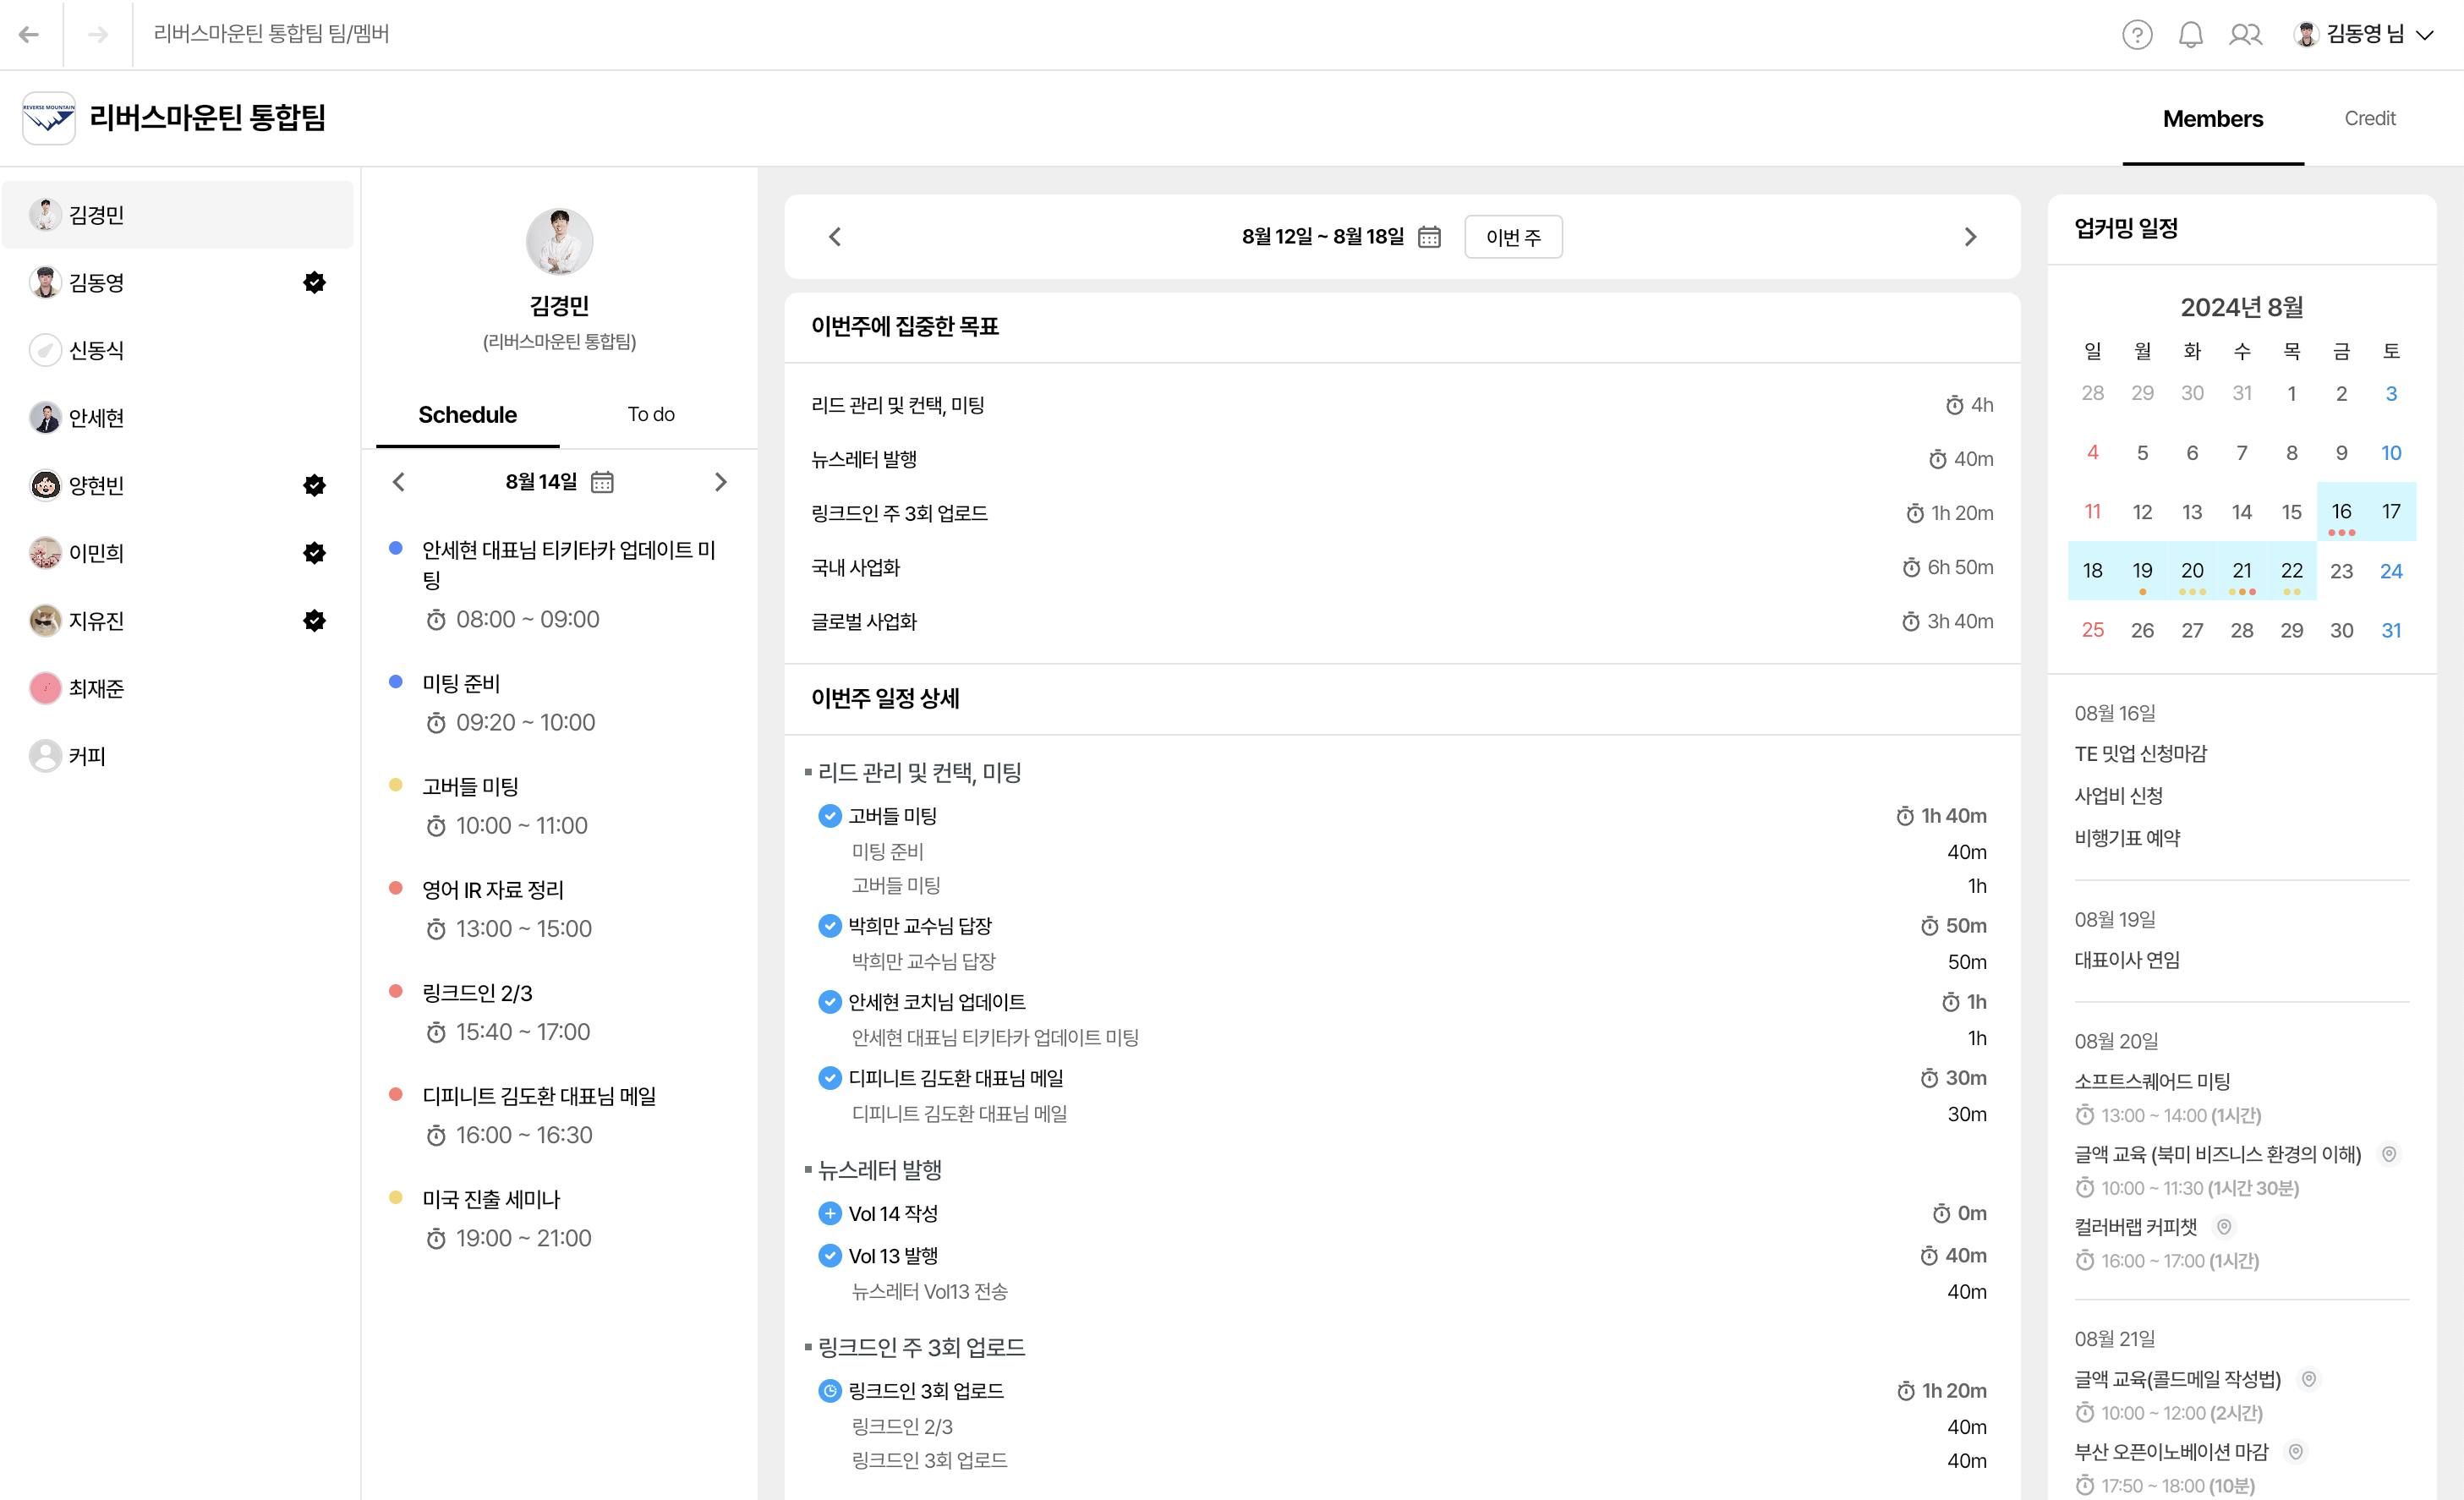
Task: Toggle the check on 박희만 교수님 답장
Action: pyautogui.click(x=830, y=925)
